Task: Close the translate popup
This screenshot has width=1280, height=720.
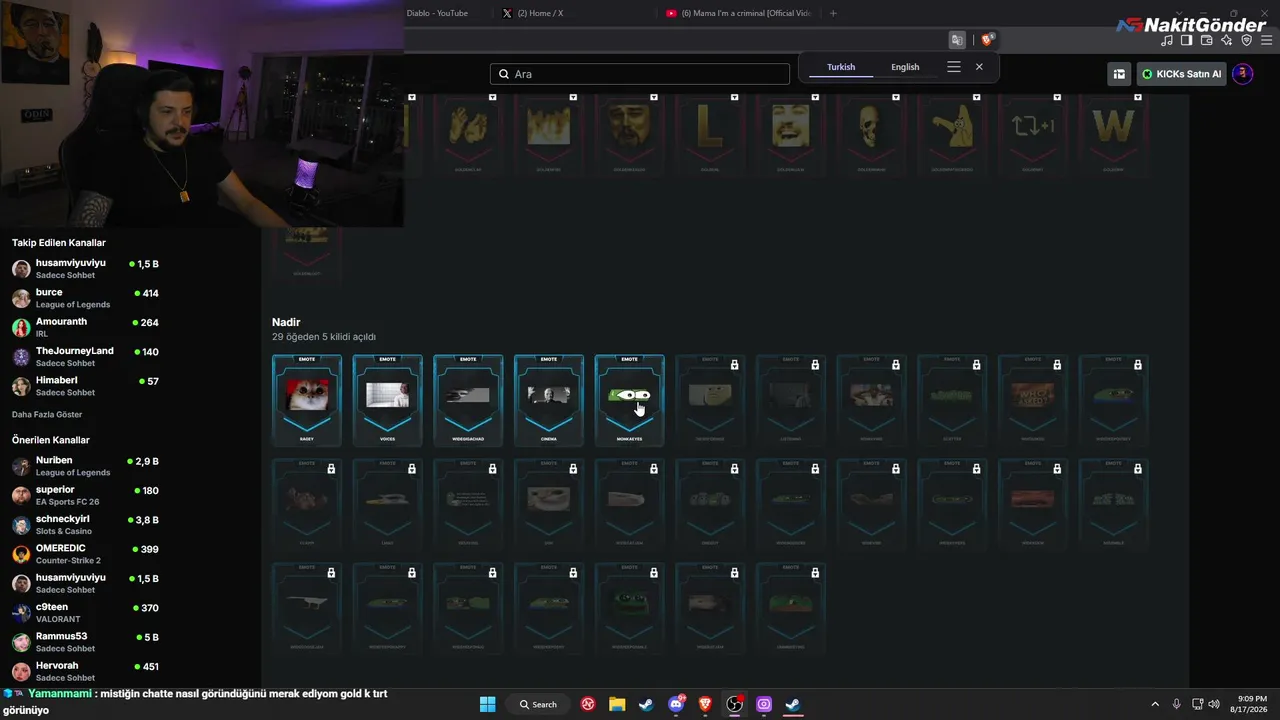Action: pos(979,67)
